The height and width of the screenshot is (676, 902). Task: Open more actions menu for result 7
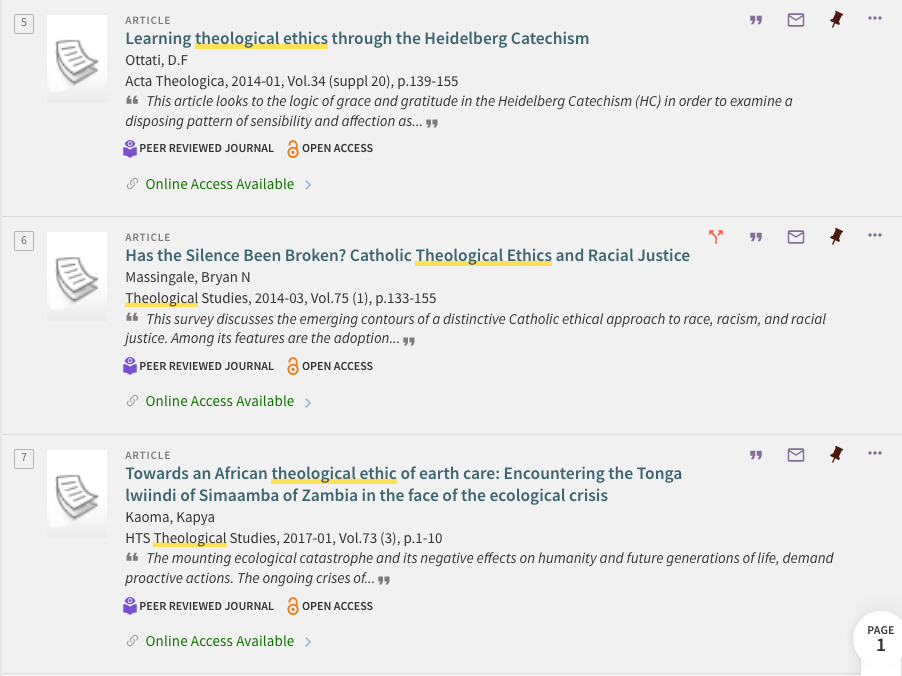[x=875, y=454]
